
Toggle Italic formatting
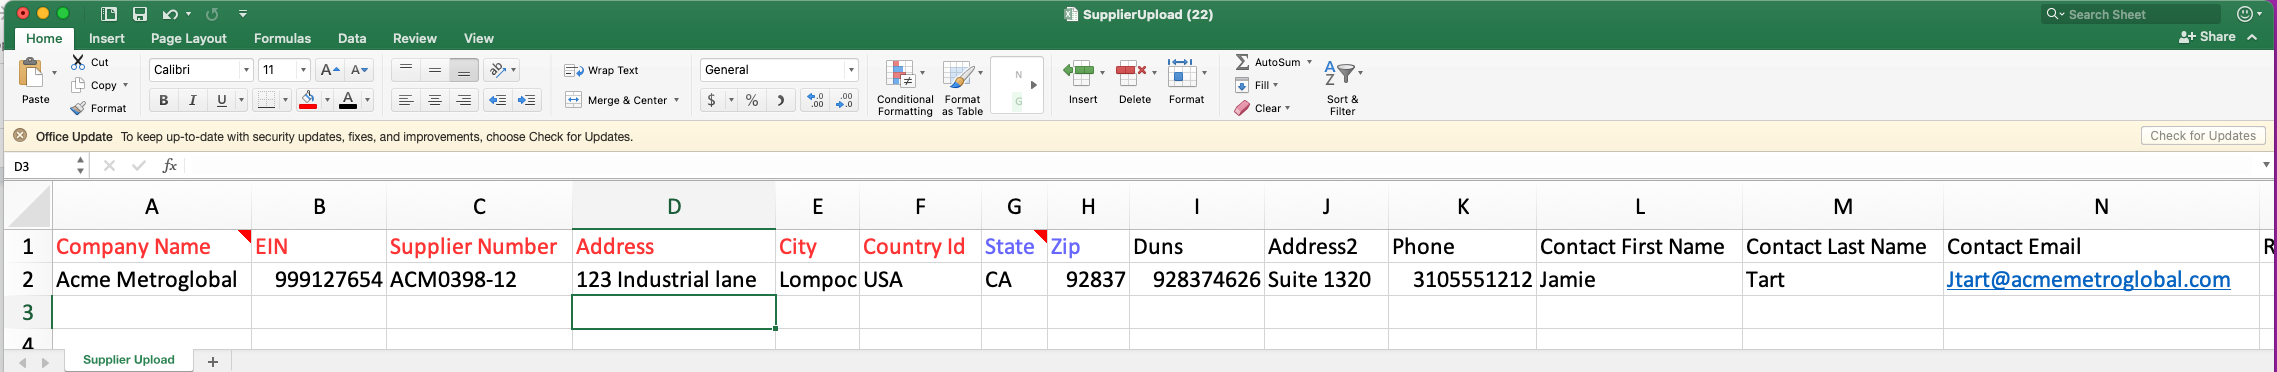pos(192,100)
